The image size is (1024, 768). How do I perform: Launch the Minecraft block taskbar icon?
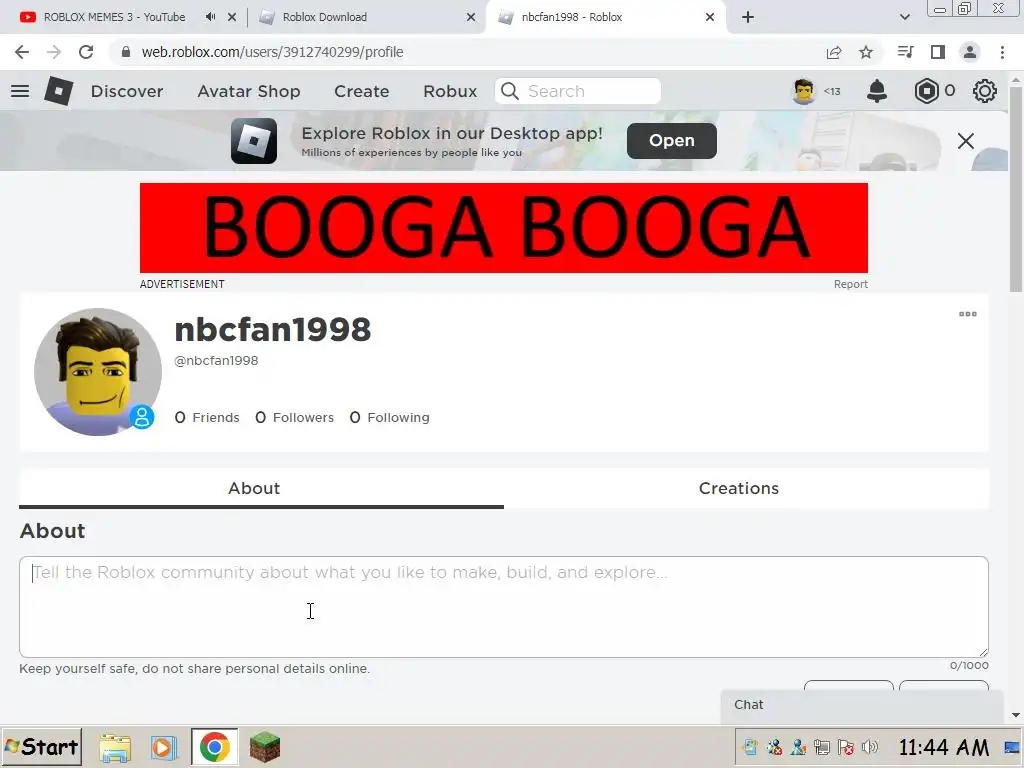tap(264, 747)
